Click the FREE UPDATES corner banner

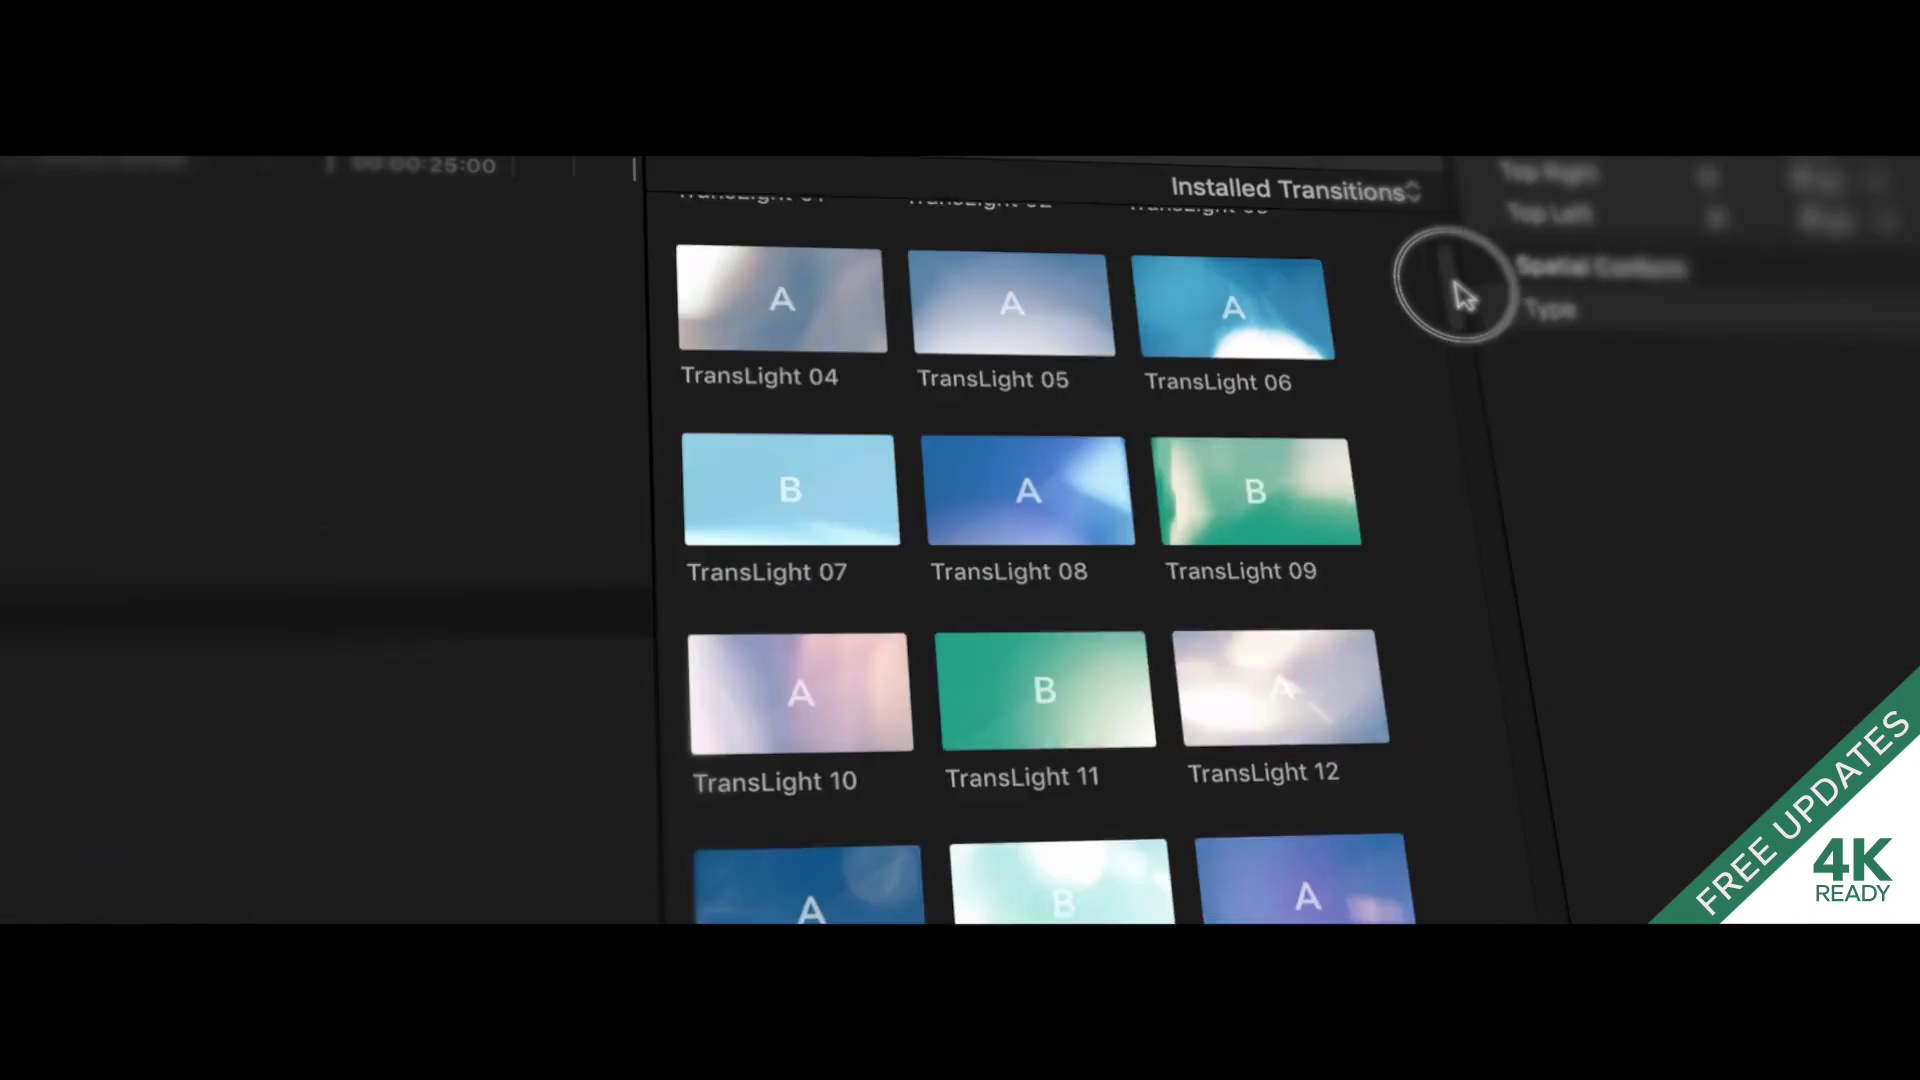point(1802,812)
